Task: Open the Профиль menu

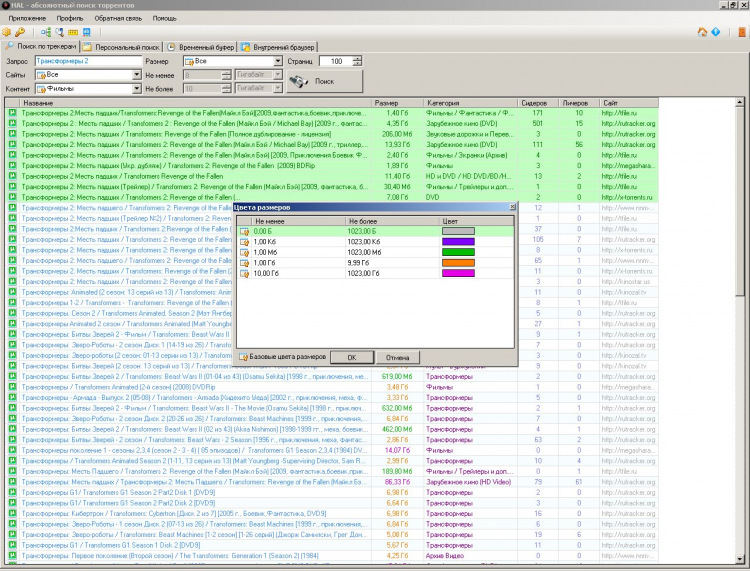Action: [x=70, y=18]
